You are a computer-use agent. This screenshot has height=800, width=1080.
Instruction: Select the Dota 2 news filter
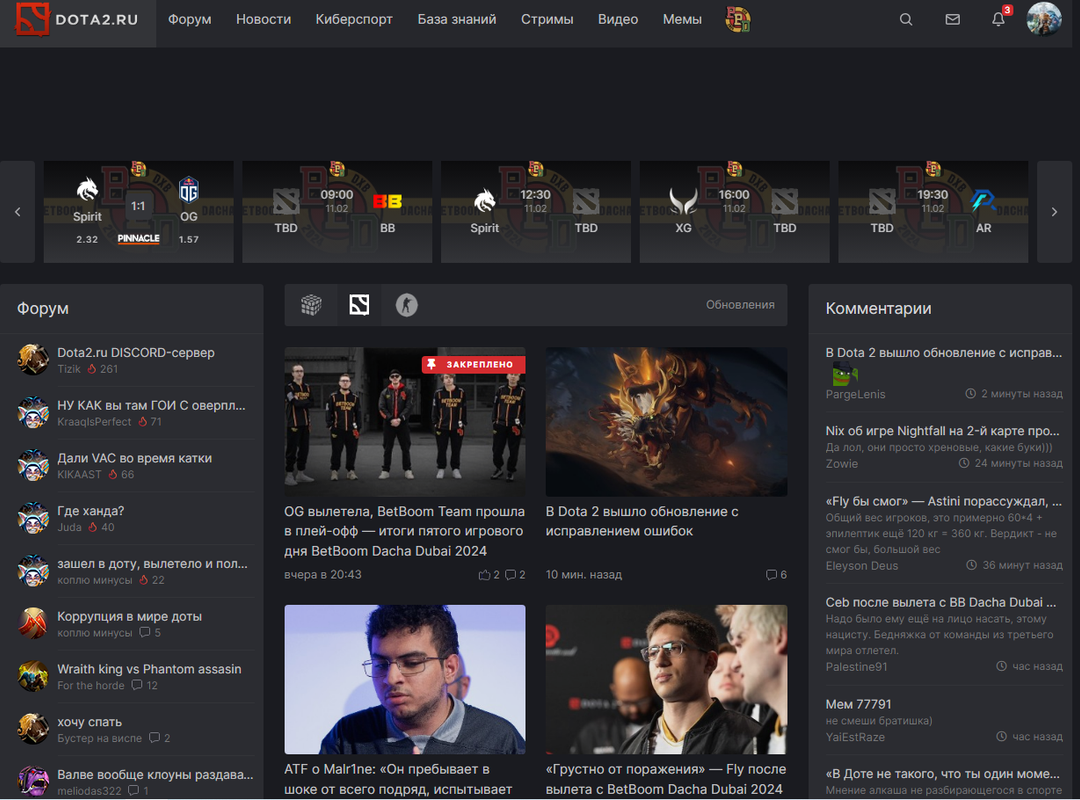(359, 305)
